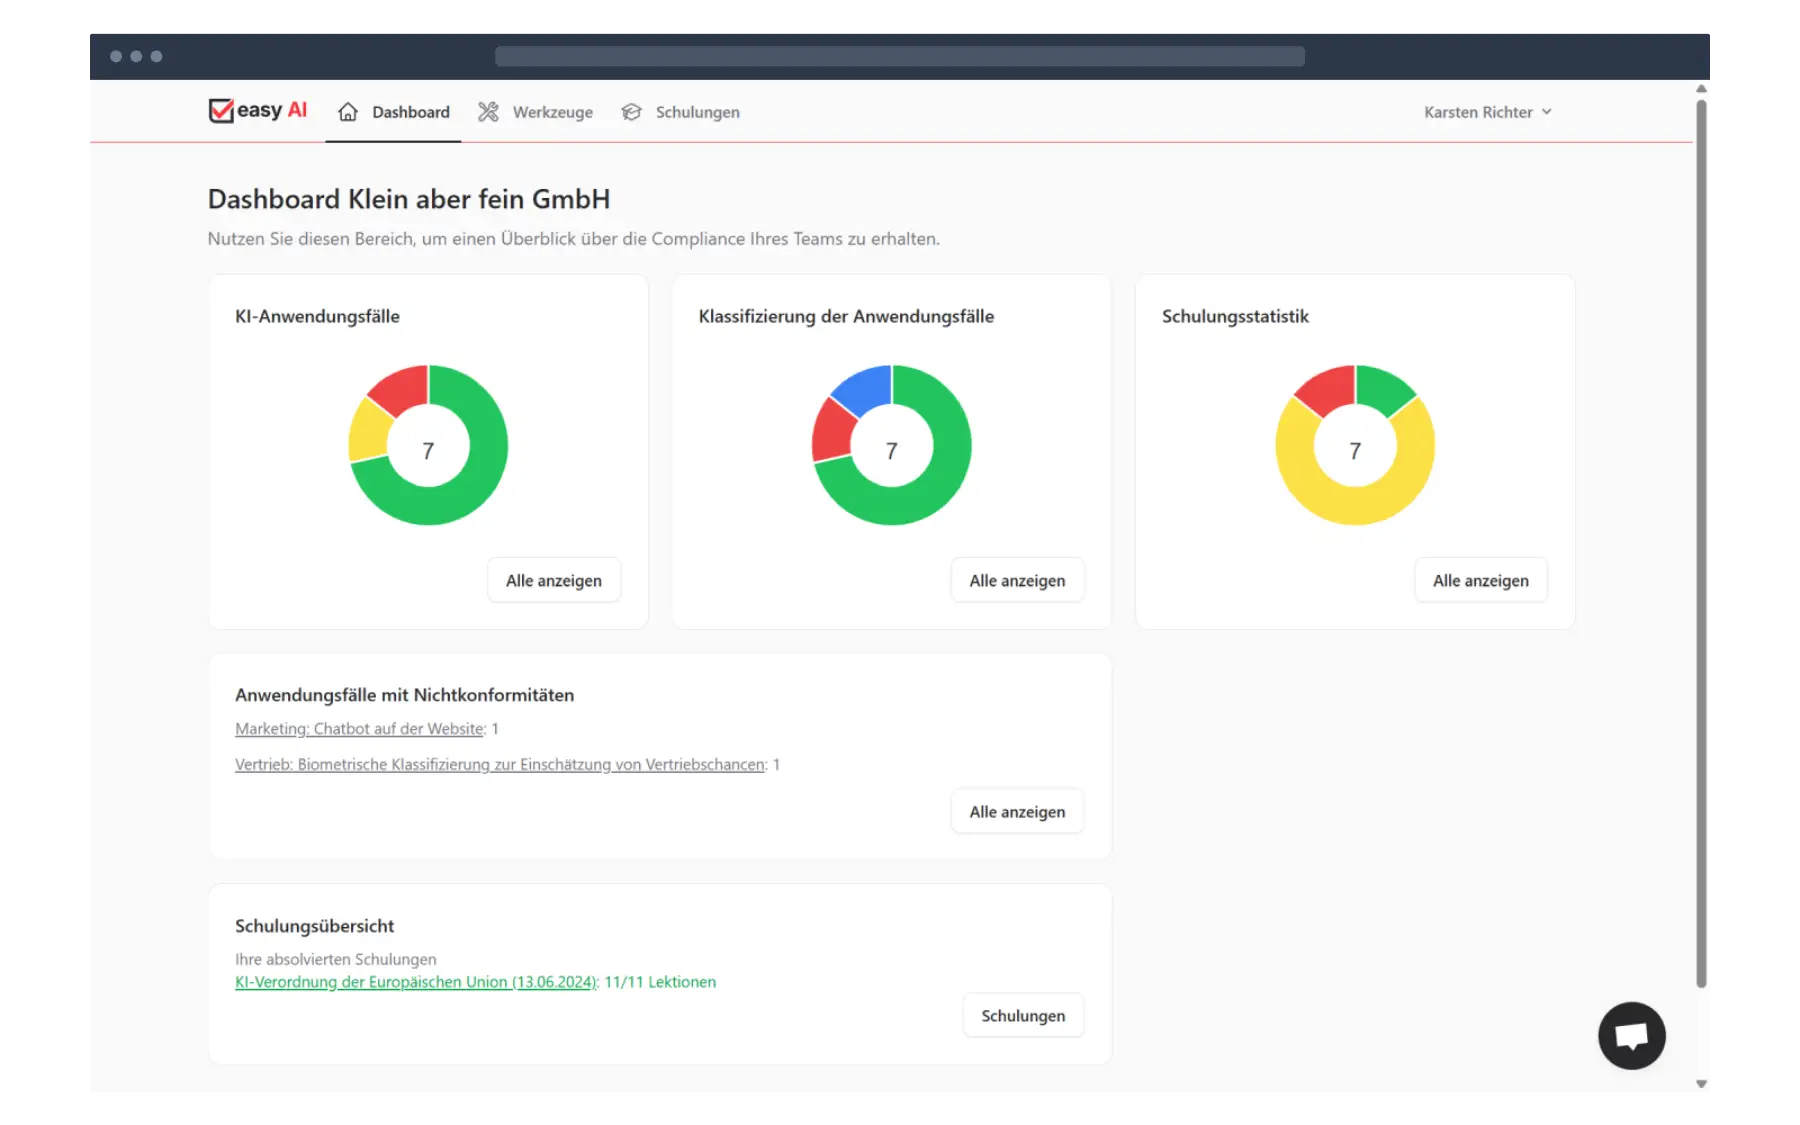Click the Ihre absolvierten Schulungen label
This screenshot has width=1800, height=1125.
[335, 959]
